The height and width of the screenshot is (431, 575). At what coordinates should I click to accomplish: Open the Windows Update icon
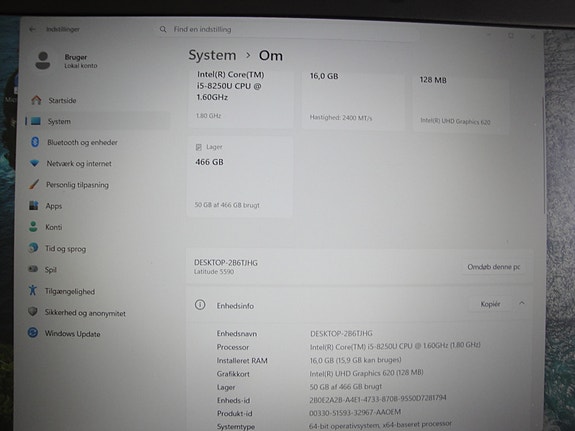click(33, 333)
